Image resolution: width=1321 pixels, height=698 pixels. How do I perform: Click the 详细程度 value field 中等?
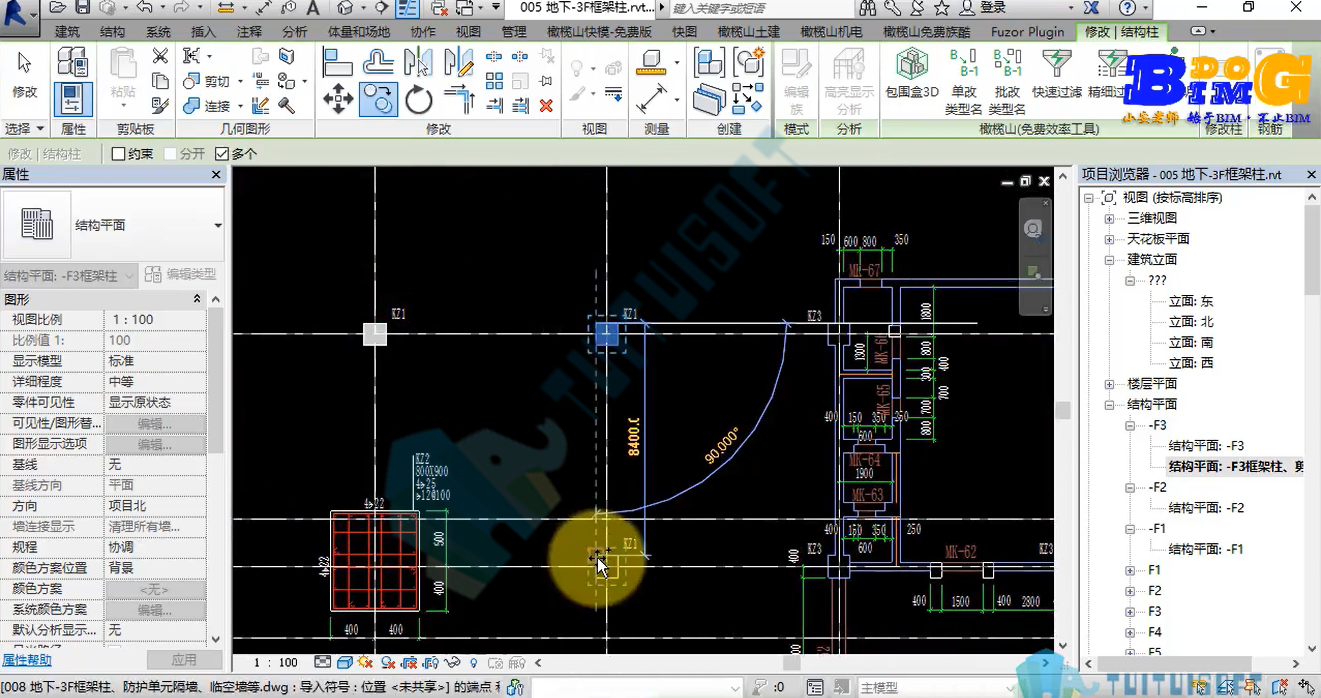click(155, 382)
